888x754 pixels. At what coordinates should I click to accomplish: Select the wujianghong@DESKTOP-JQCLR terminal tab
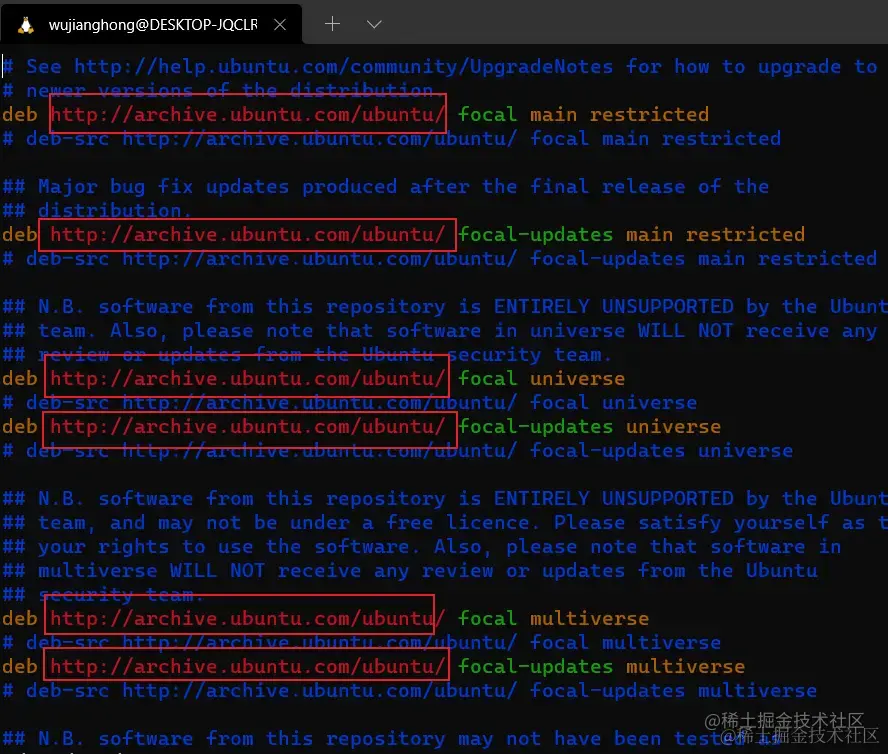pos(151,24)
